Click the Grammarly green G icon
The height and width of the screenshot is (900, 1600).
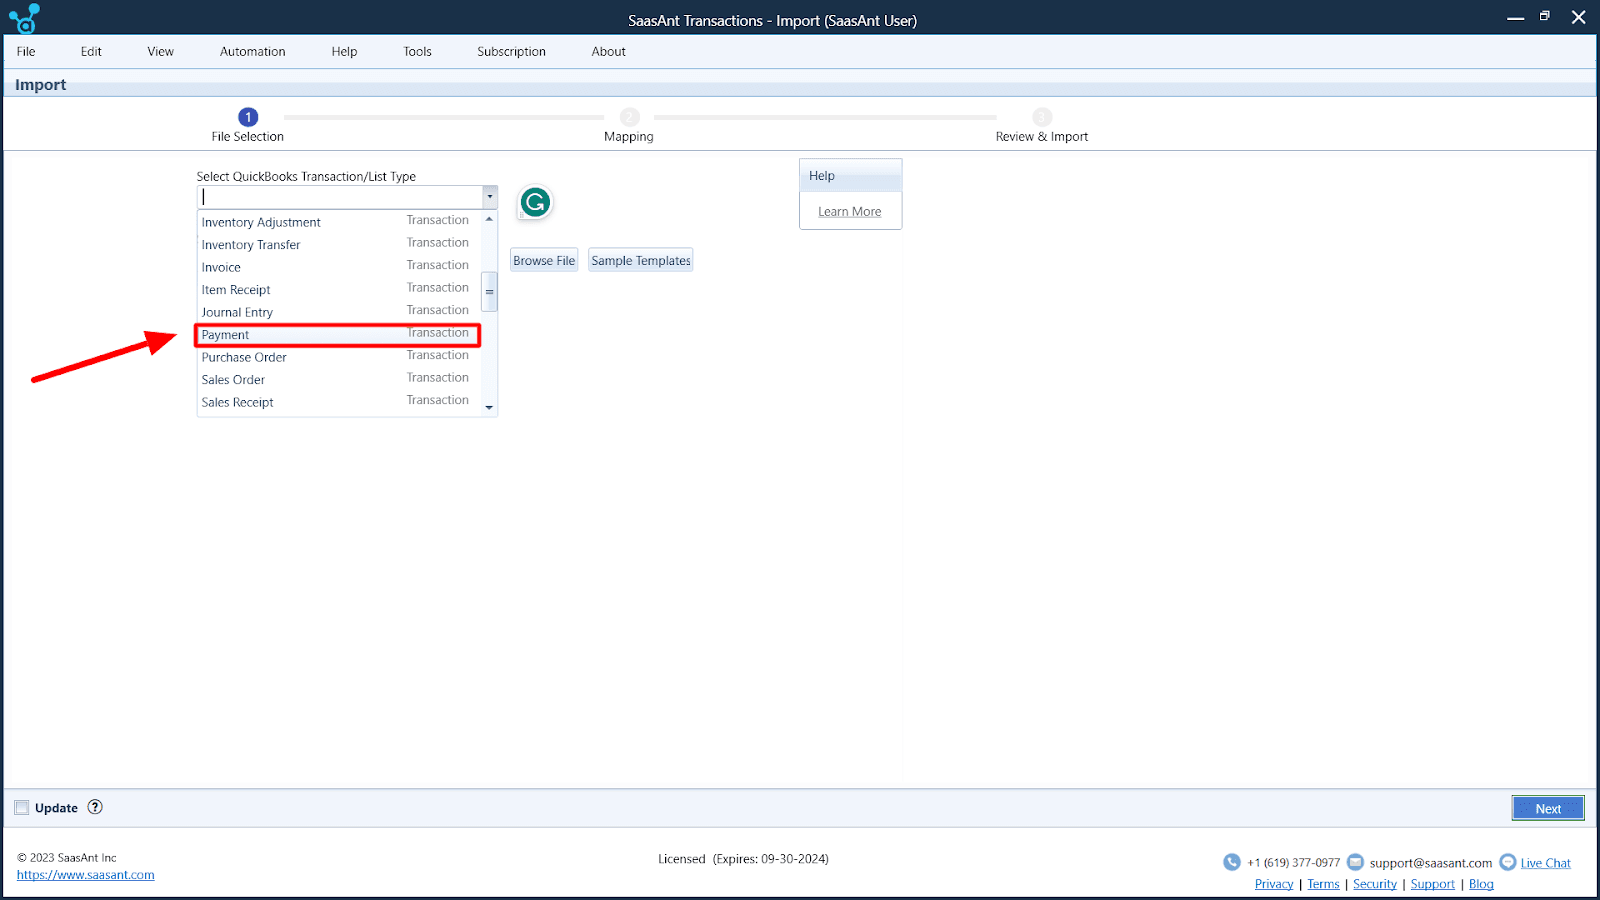point(535,203)
